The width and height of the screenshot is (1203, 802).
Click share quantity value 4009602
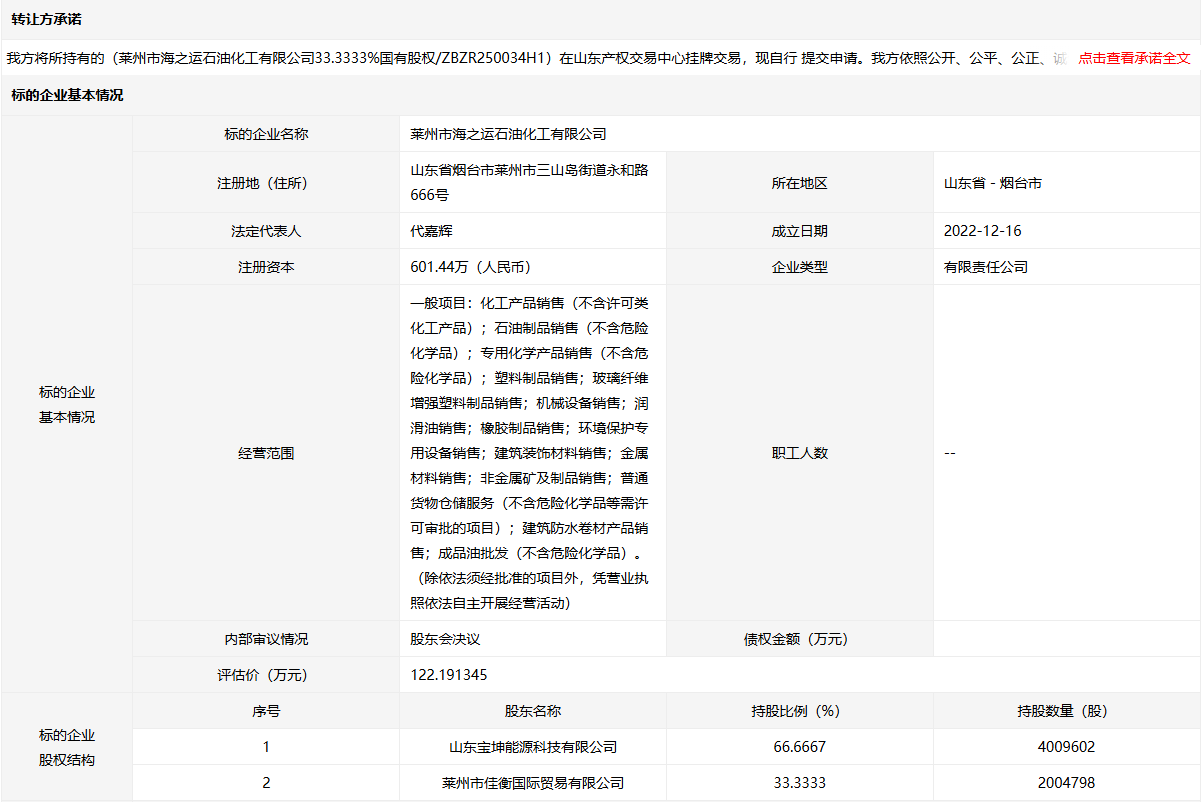[x=1067, y=747]
